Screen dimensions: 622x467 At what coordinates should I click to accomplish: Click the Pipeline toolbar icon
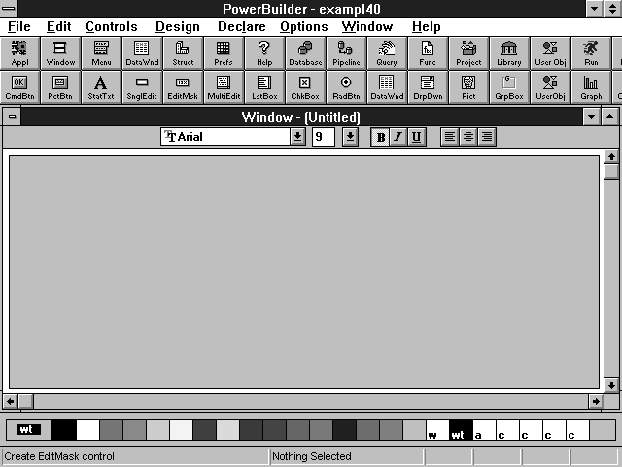pyautogui.click(x=346, y=52)
